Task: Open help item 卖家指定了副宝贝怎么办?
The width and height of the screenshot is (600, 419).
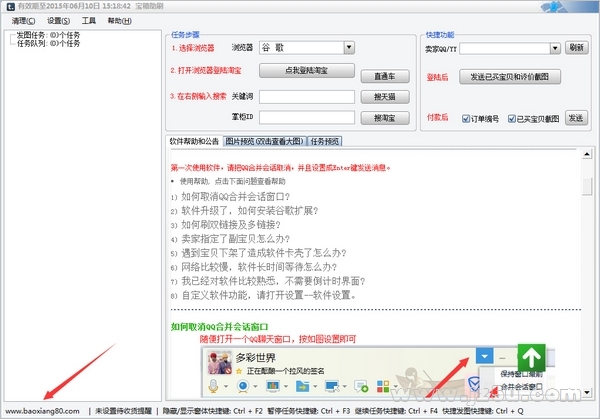Action: tap(235, 239)
